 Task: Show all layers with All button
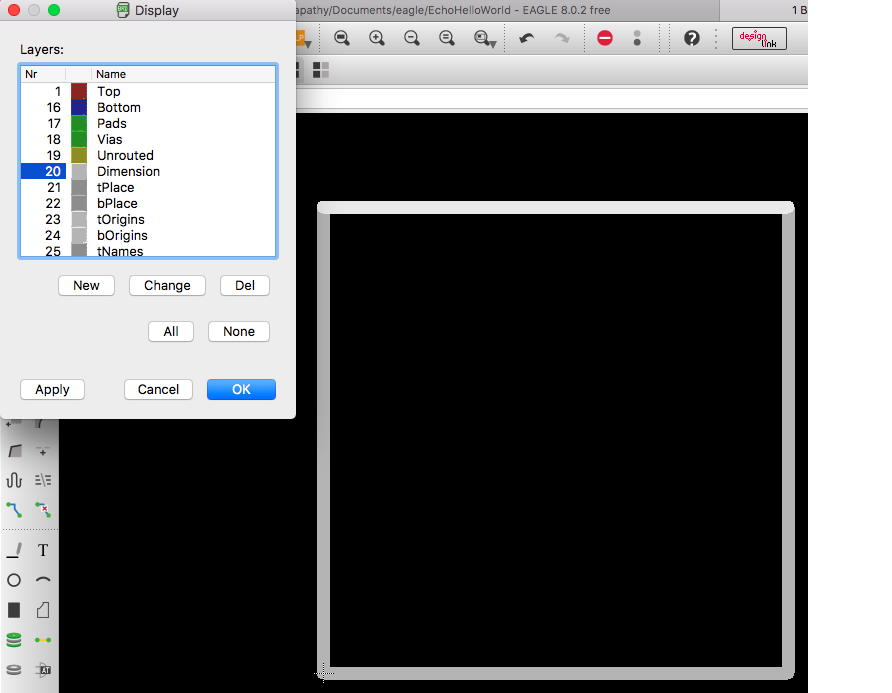(171, 332)
